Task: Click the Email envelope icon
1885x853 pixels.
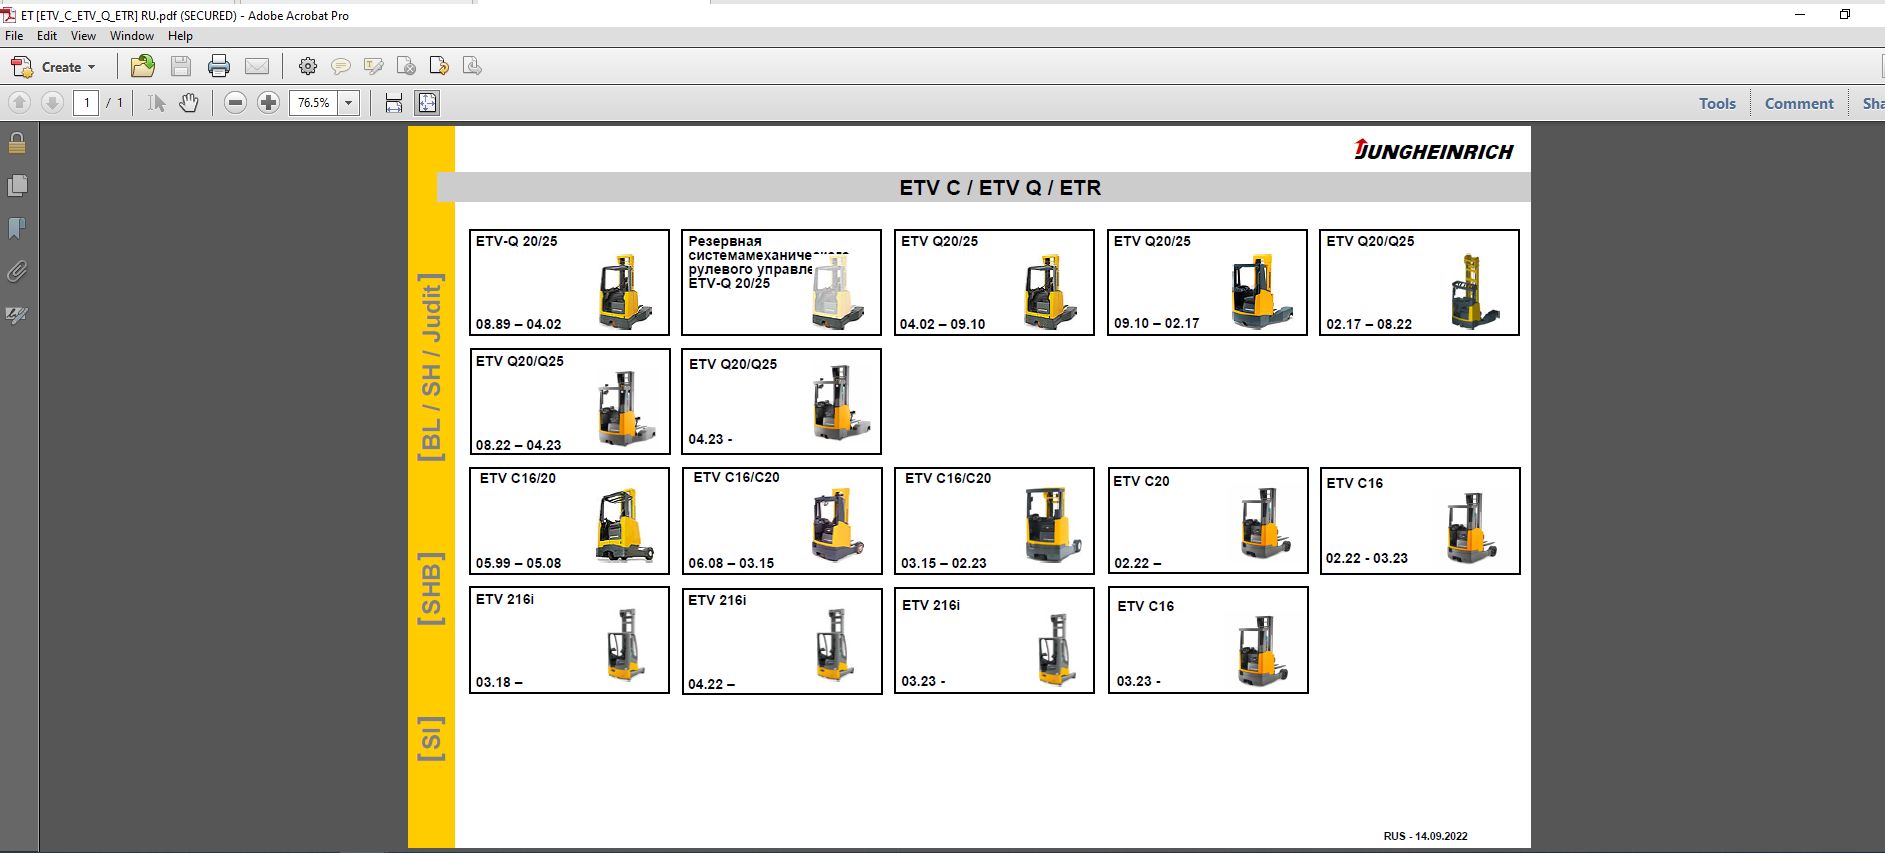Action: coord(257,67)
